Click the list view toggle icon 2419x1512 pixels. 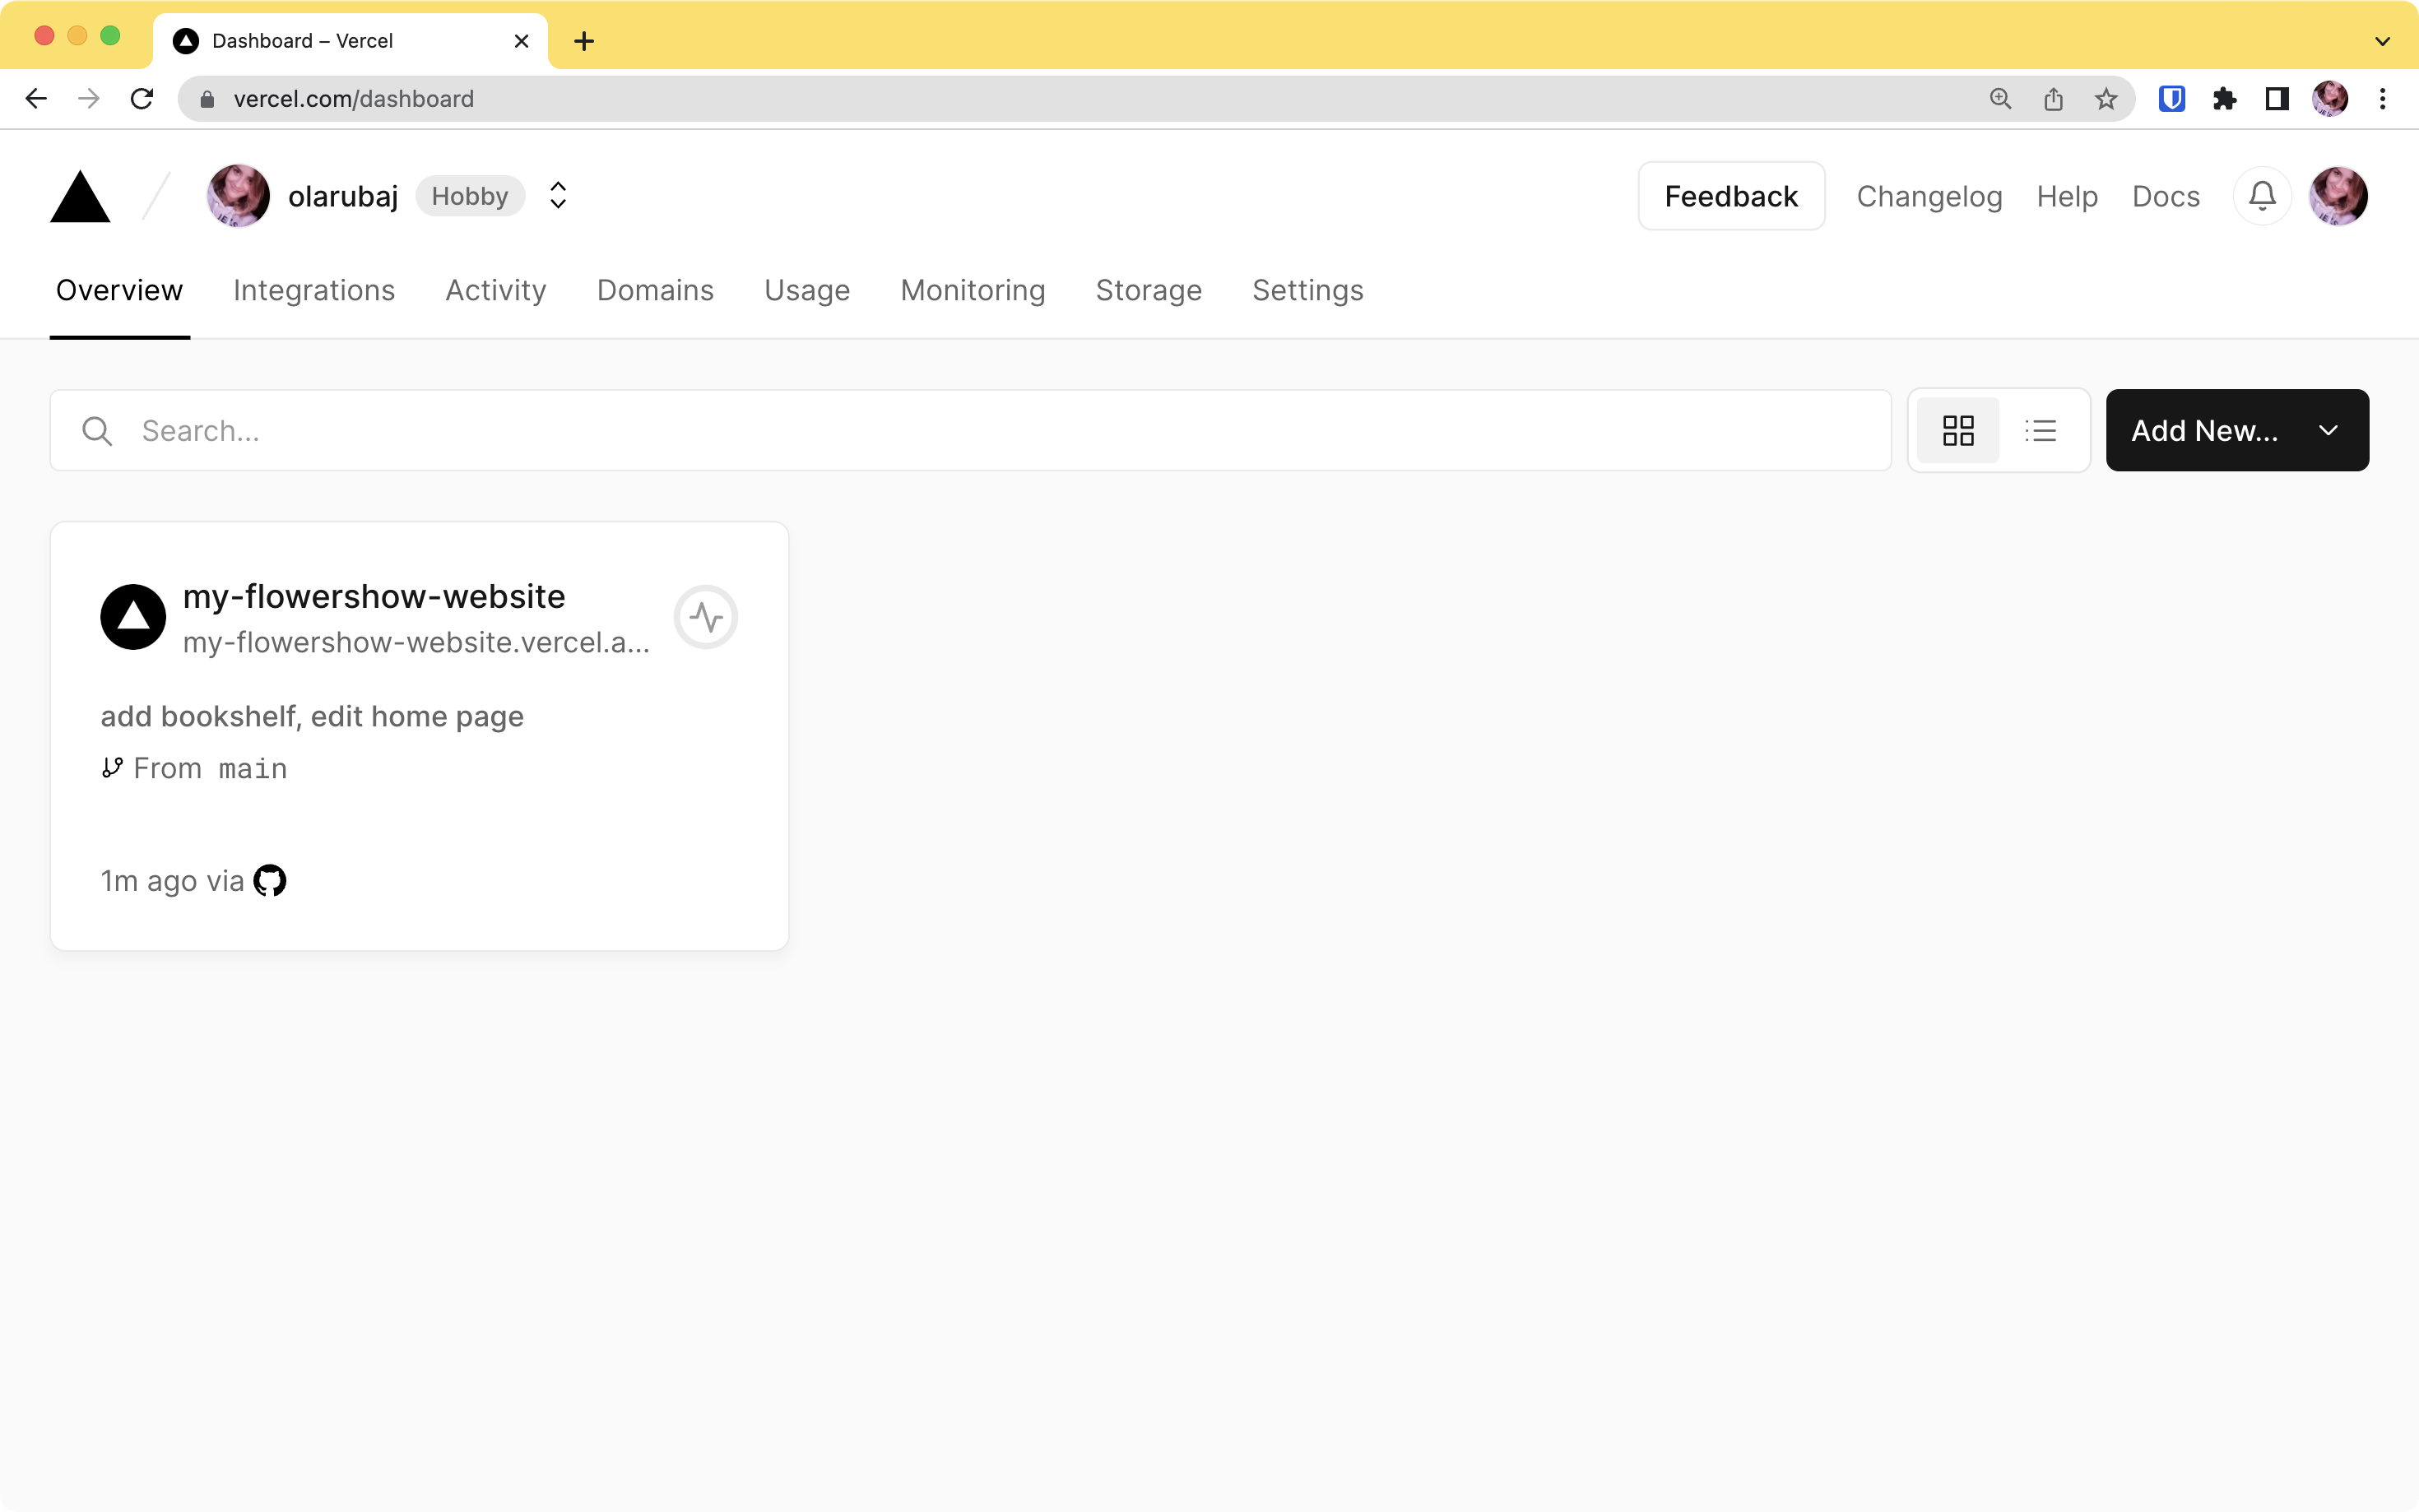(2041, 430)
